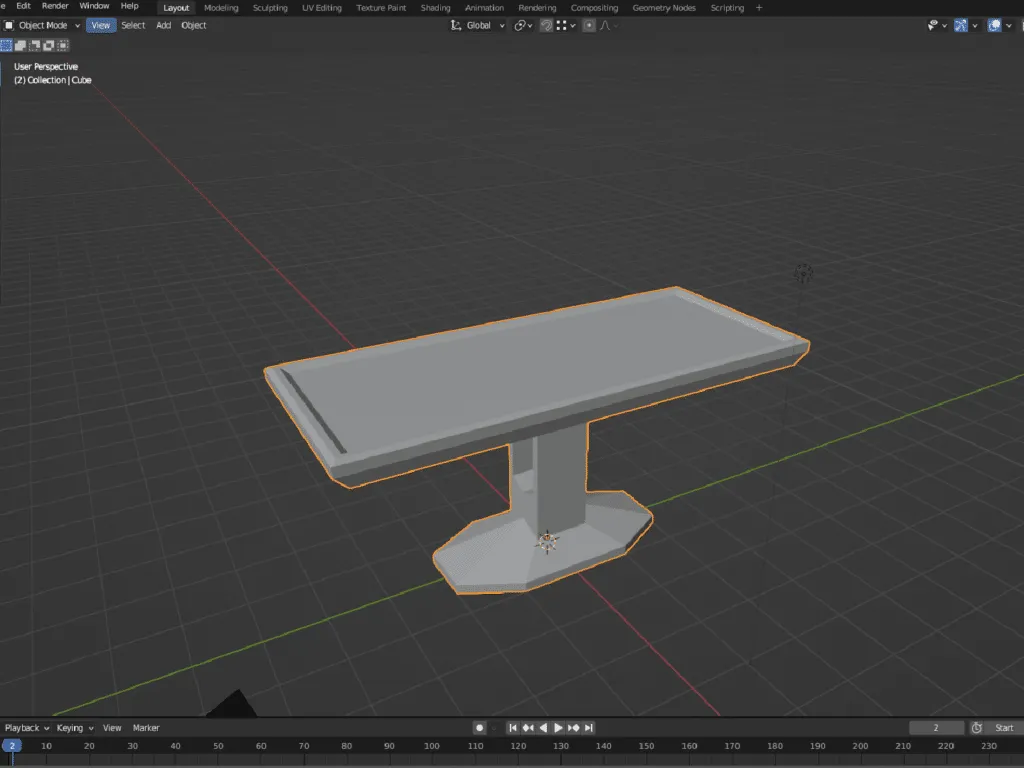Switch to the Modeling workspace tab
Screen dimensions: 1024x768
pyautogui.click(x=221, y=7)
